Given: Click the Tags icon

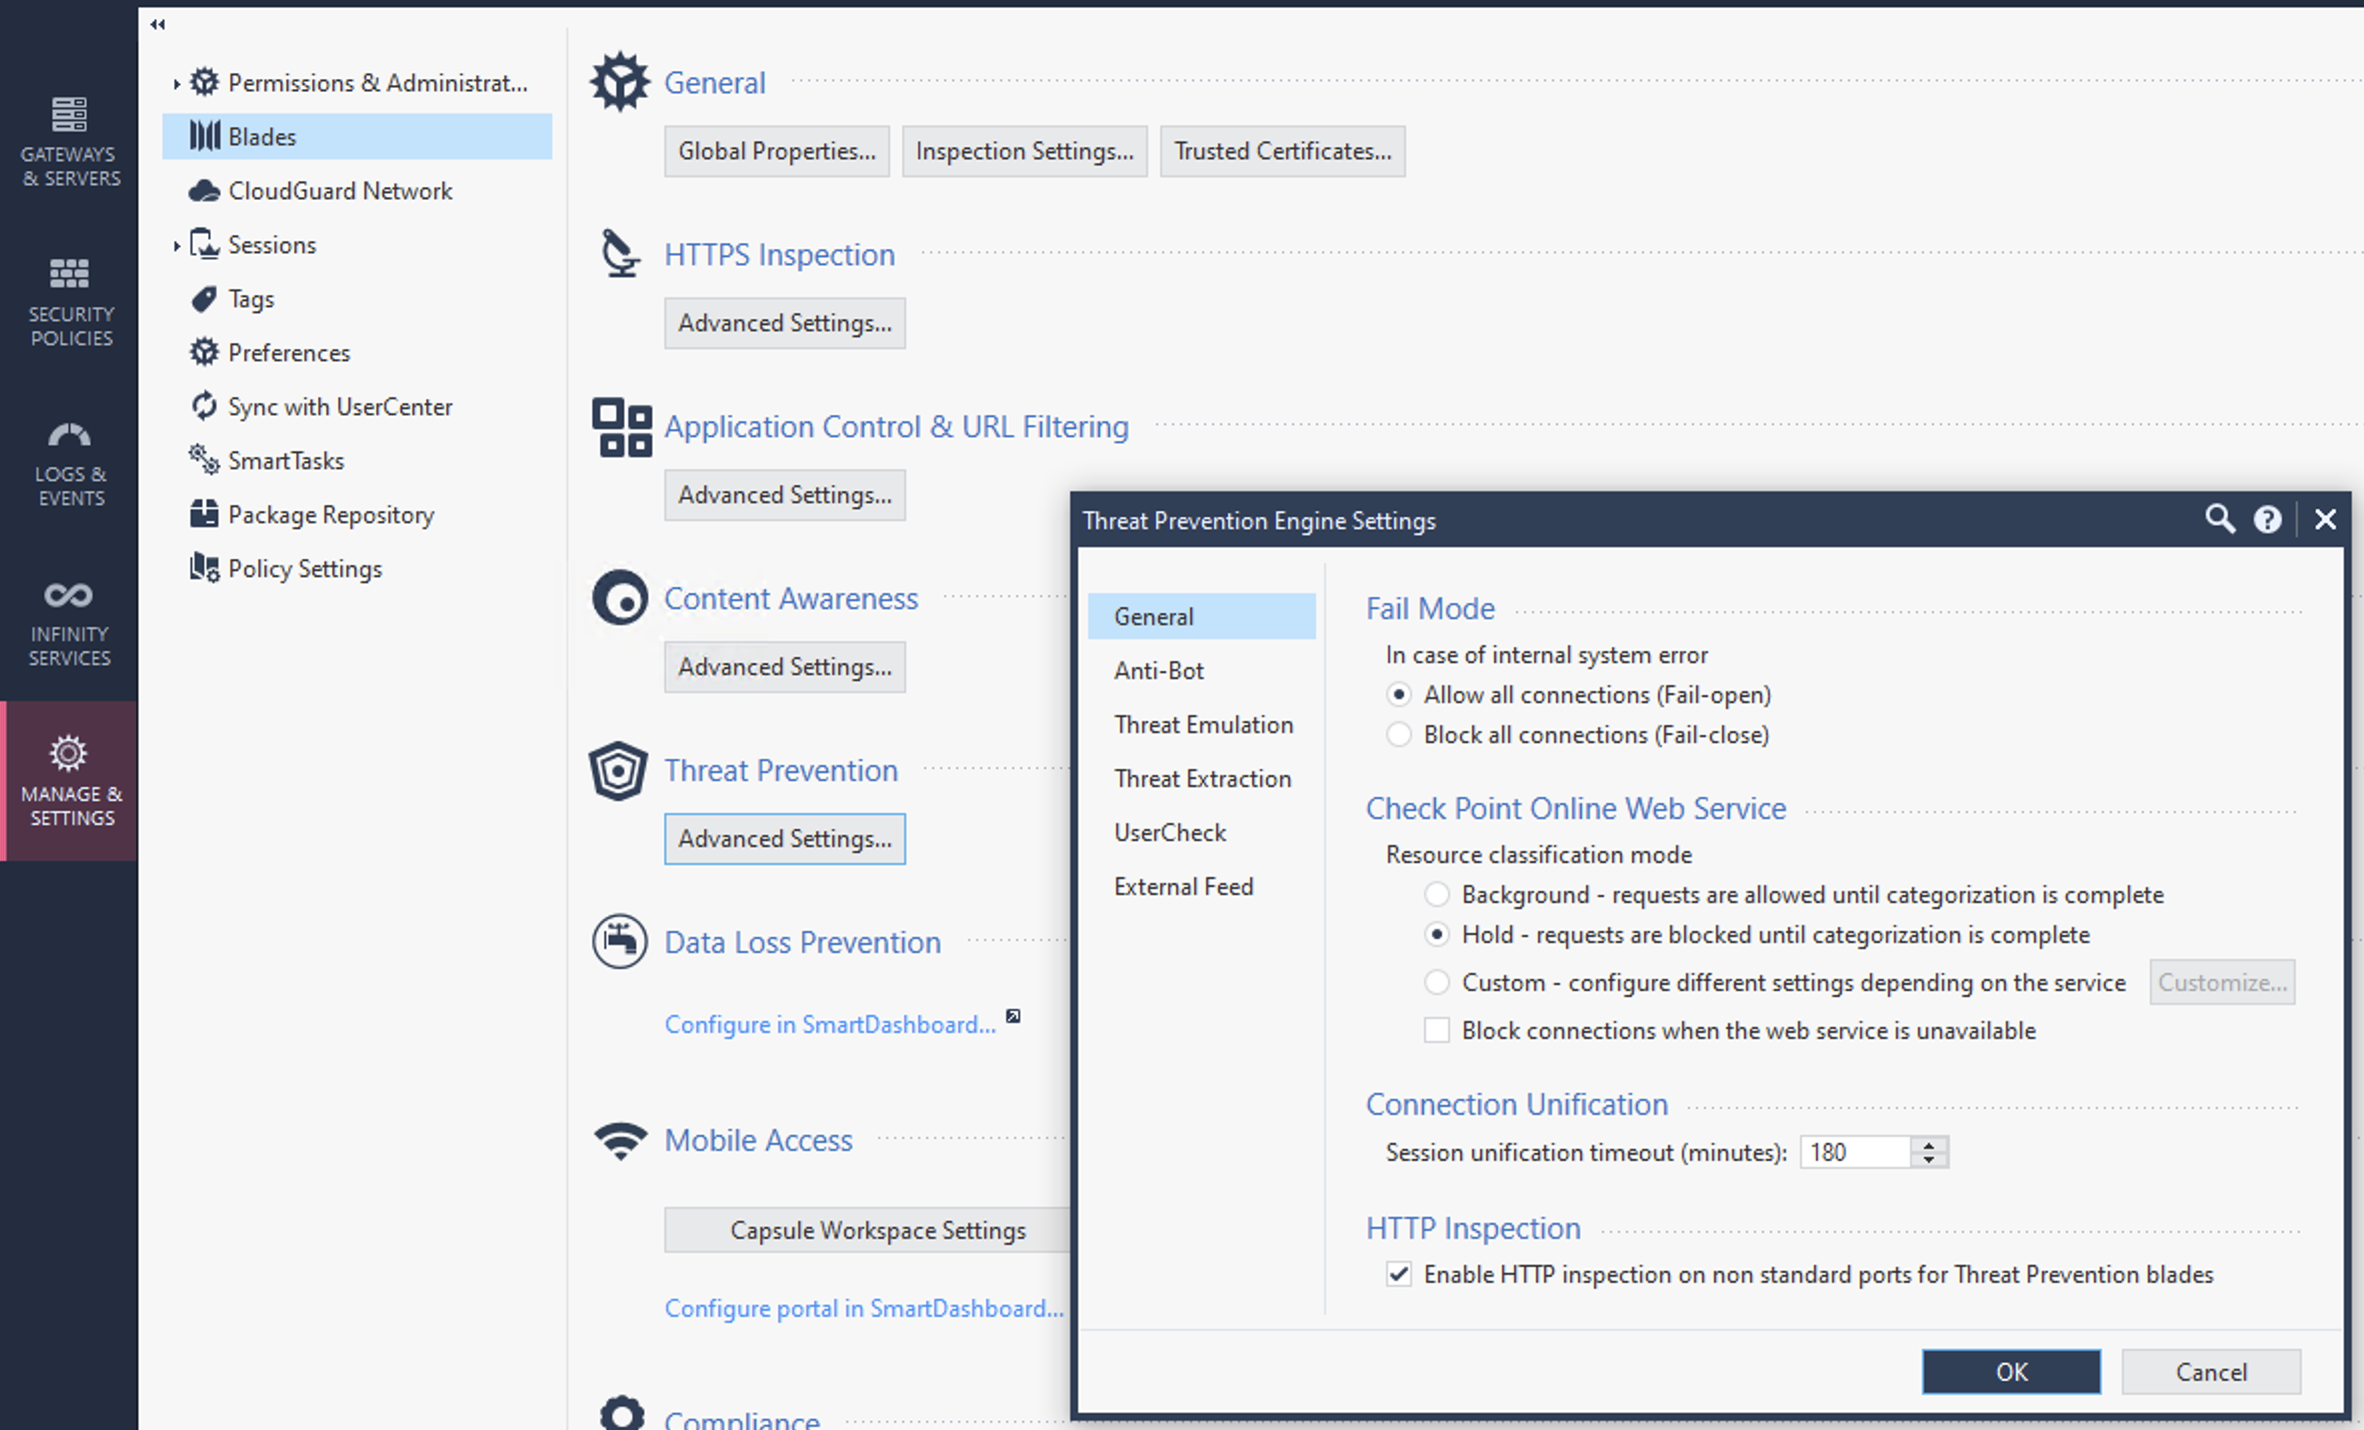Looking at the screenshot, I should click(204, 298).
